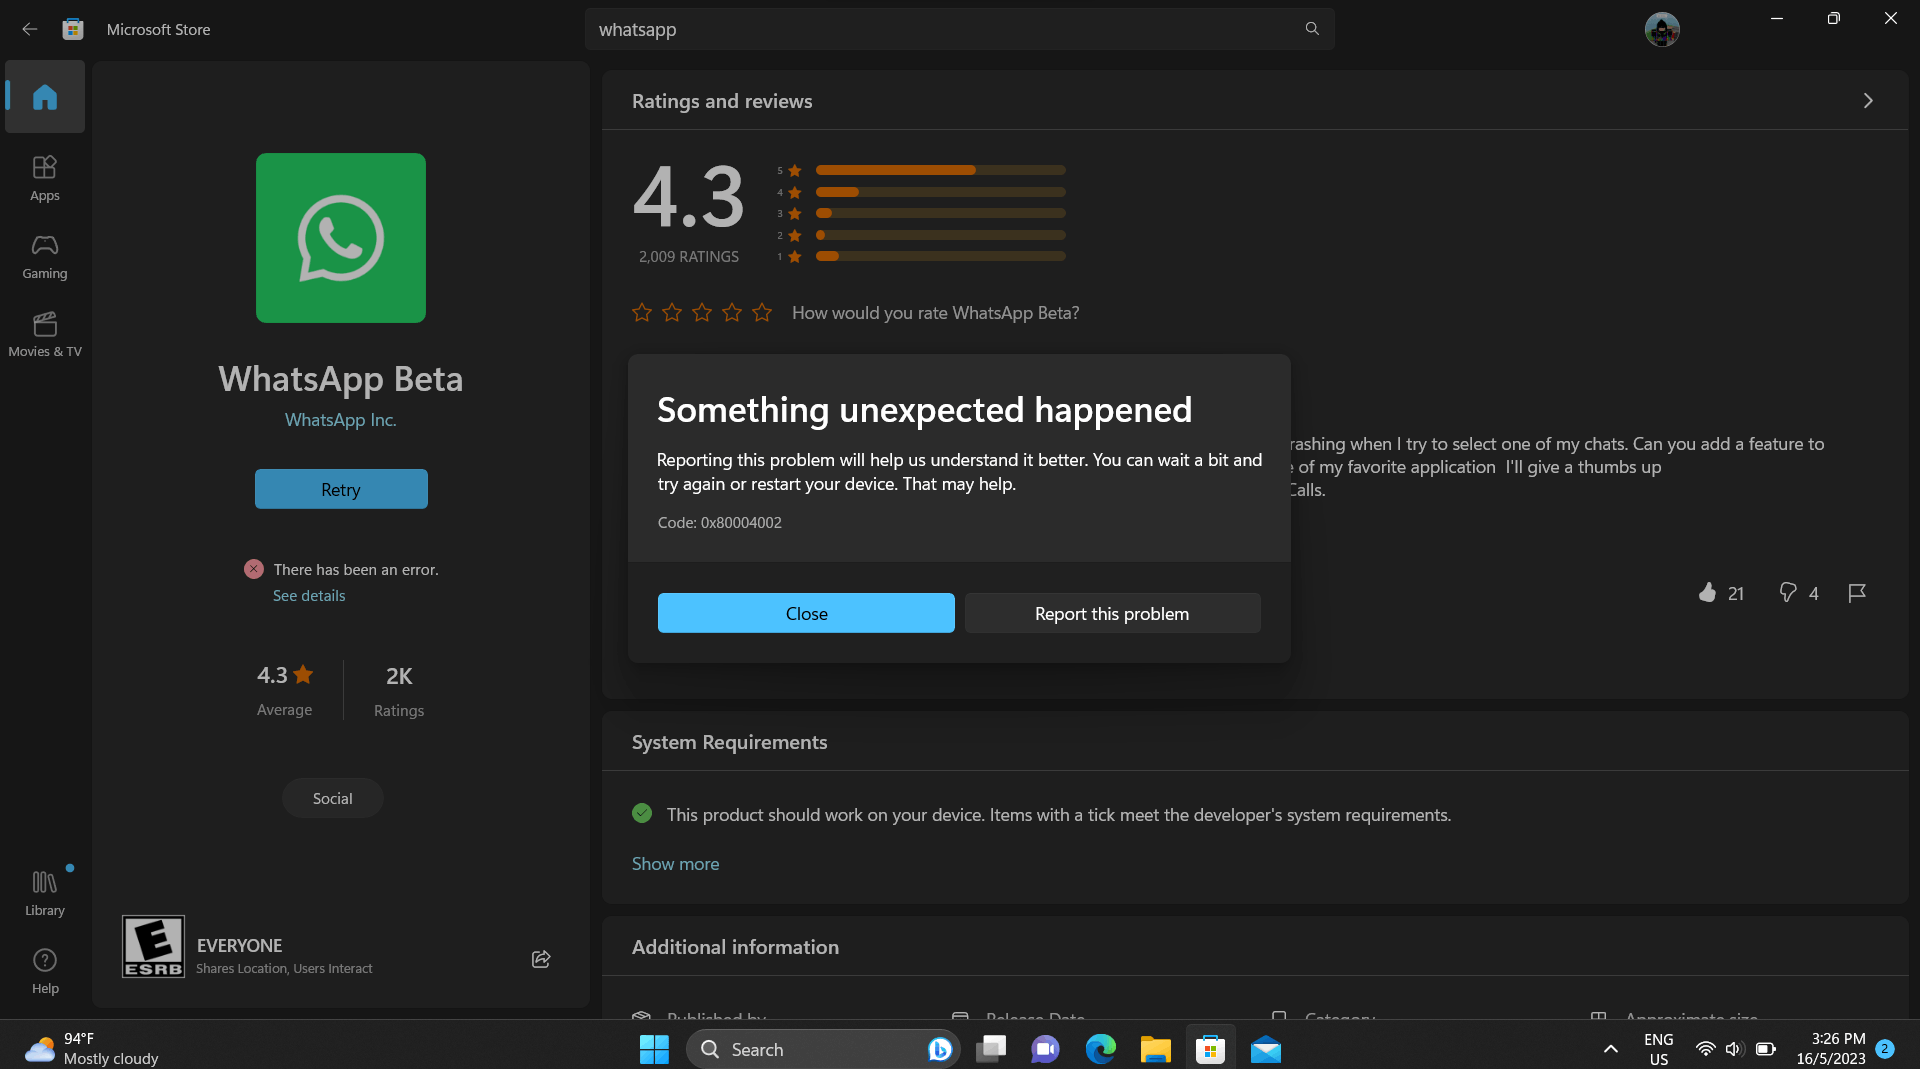Open the Bing icon in taskbar search
The height and width of the screenshot is (1069, 1920).
click(939, 1049)
